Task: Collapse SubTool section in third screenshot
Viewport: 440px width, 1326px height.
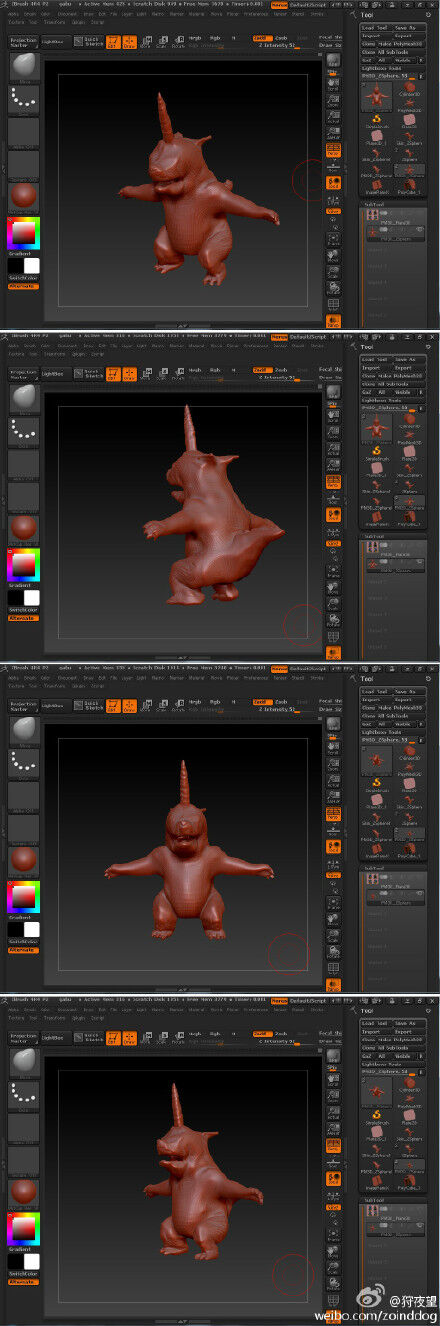Action: tap(373, 866)
